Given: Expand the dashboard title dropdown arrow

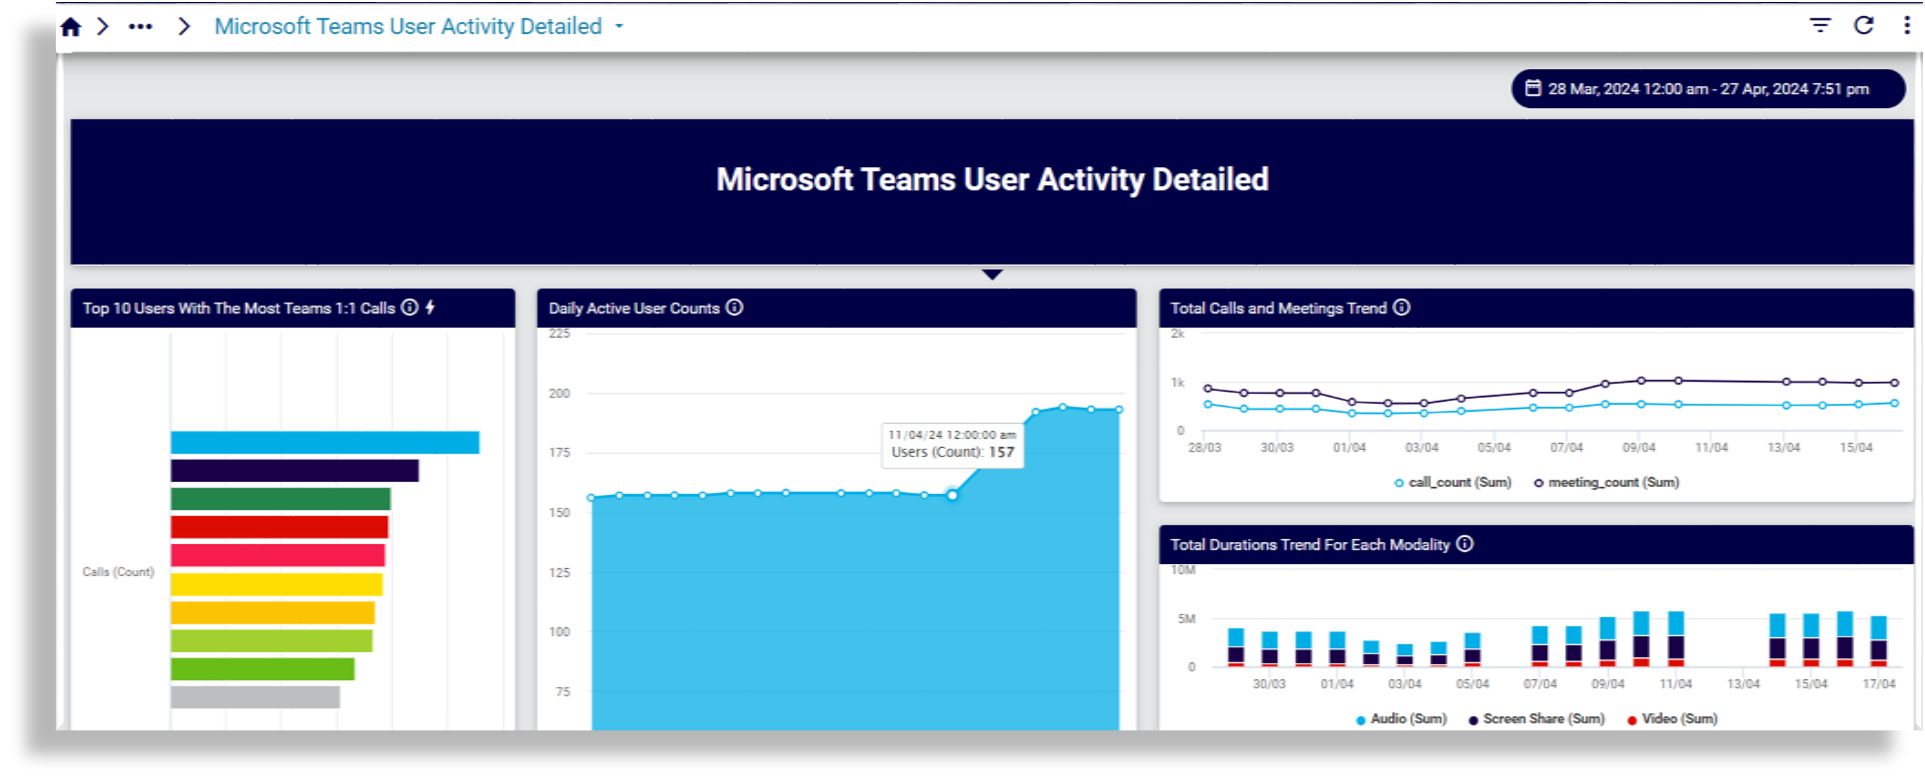Looking at the screenshot, I should [x=619, y=27].
